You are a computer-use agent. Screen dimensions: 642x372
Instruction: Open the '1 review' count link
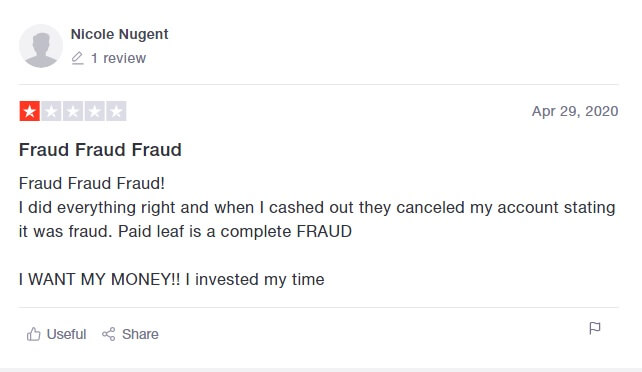coord(118,58)
